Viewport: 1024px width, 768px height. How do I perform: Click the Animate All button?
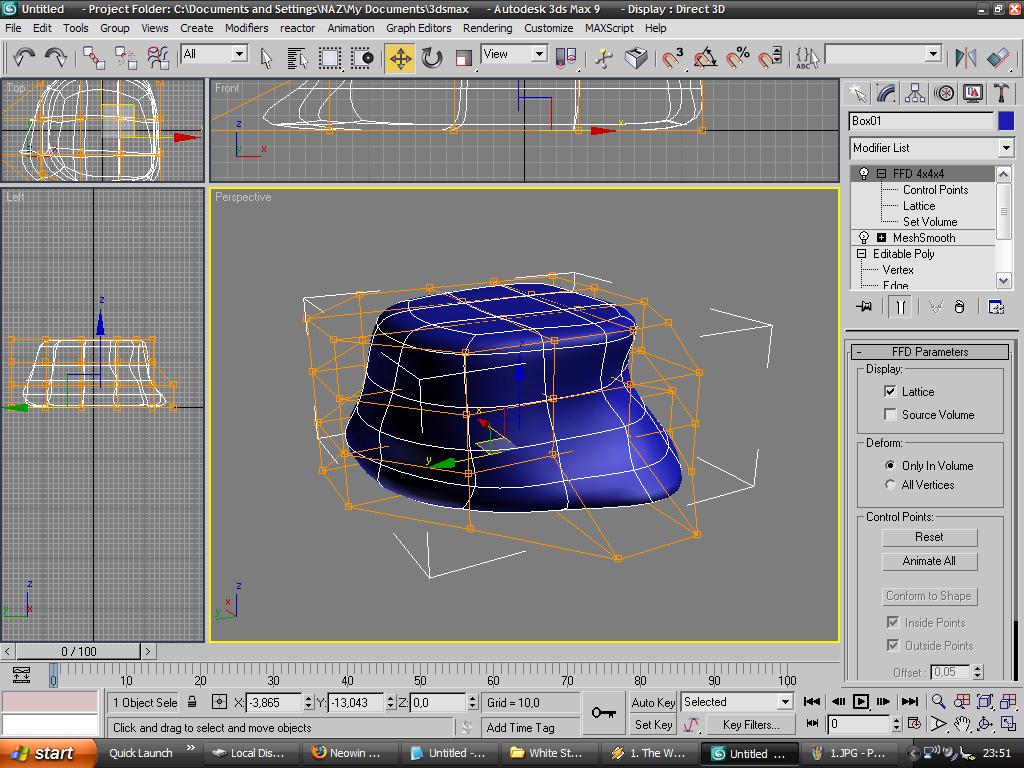coord(929,561)
